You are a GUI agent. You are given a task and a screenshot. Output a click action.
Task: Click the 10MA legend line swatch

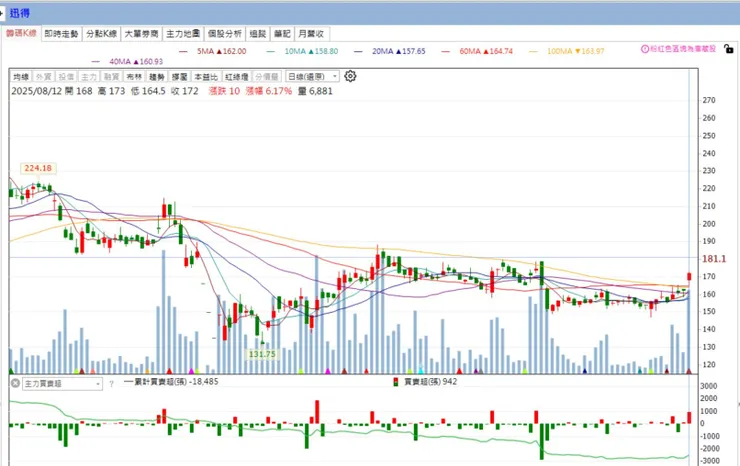click(270, 51)
